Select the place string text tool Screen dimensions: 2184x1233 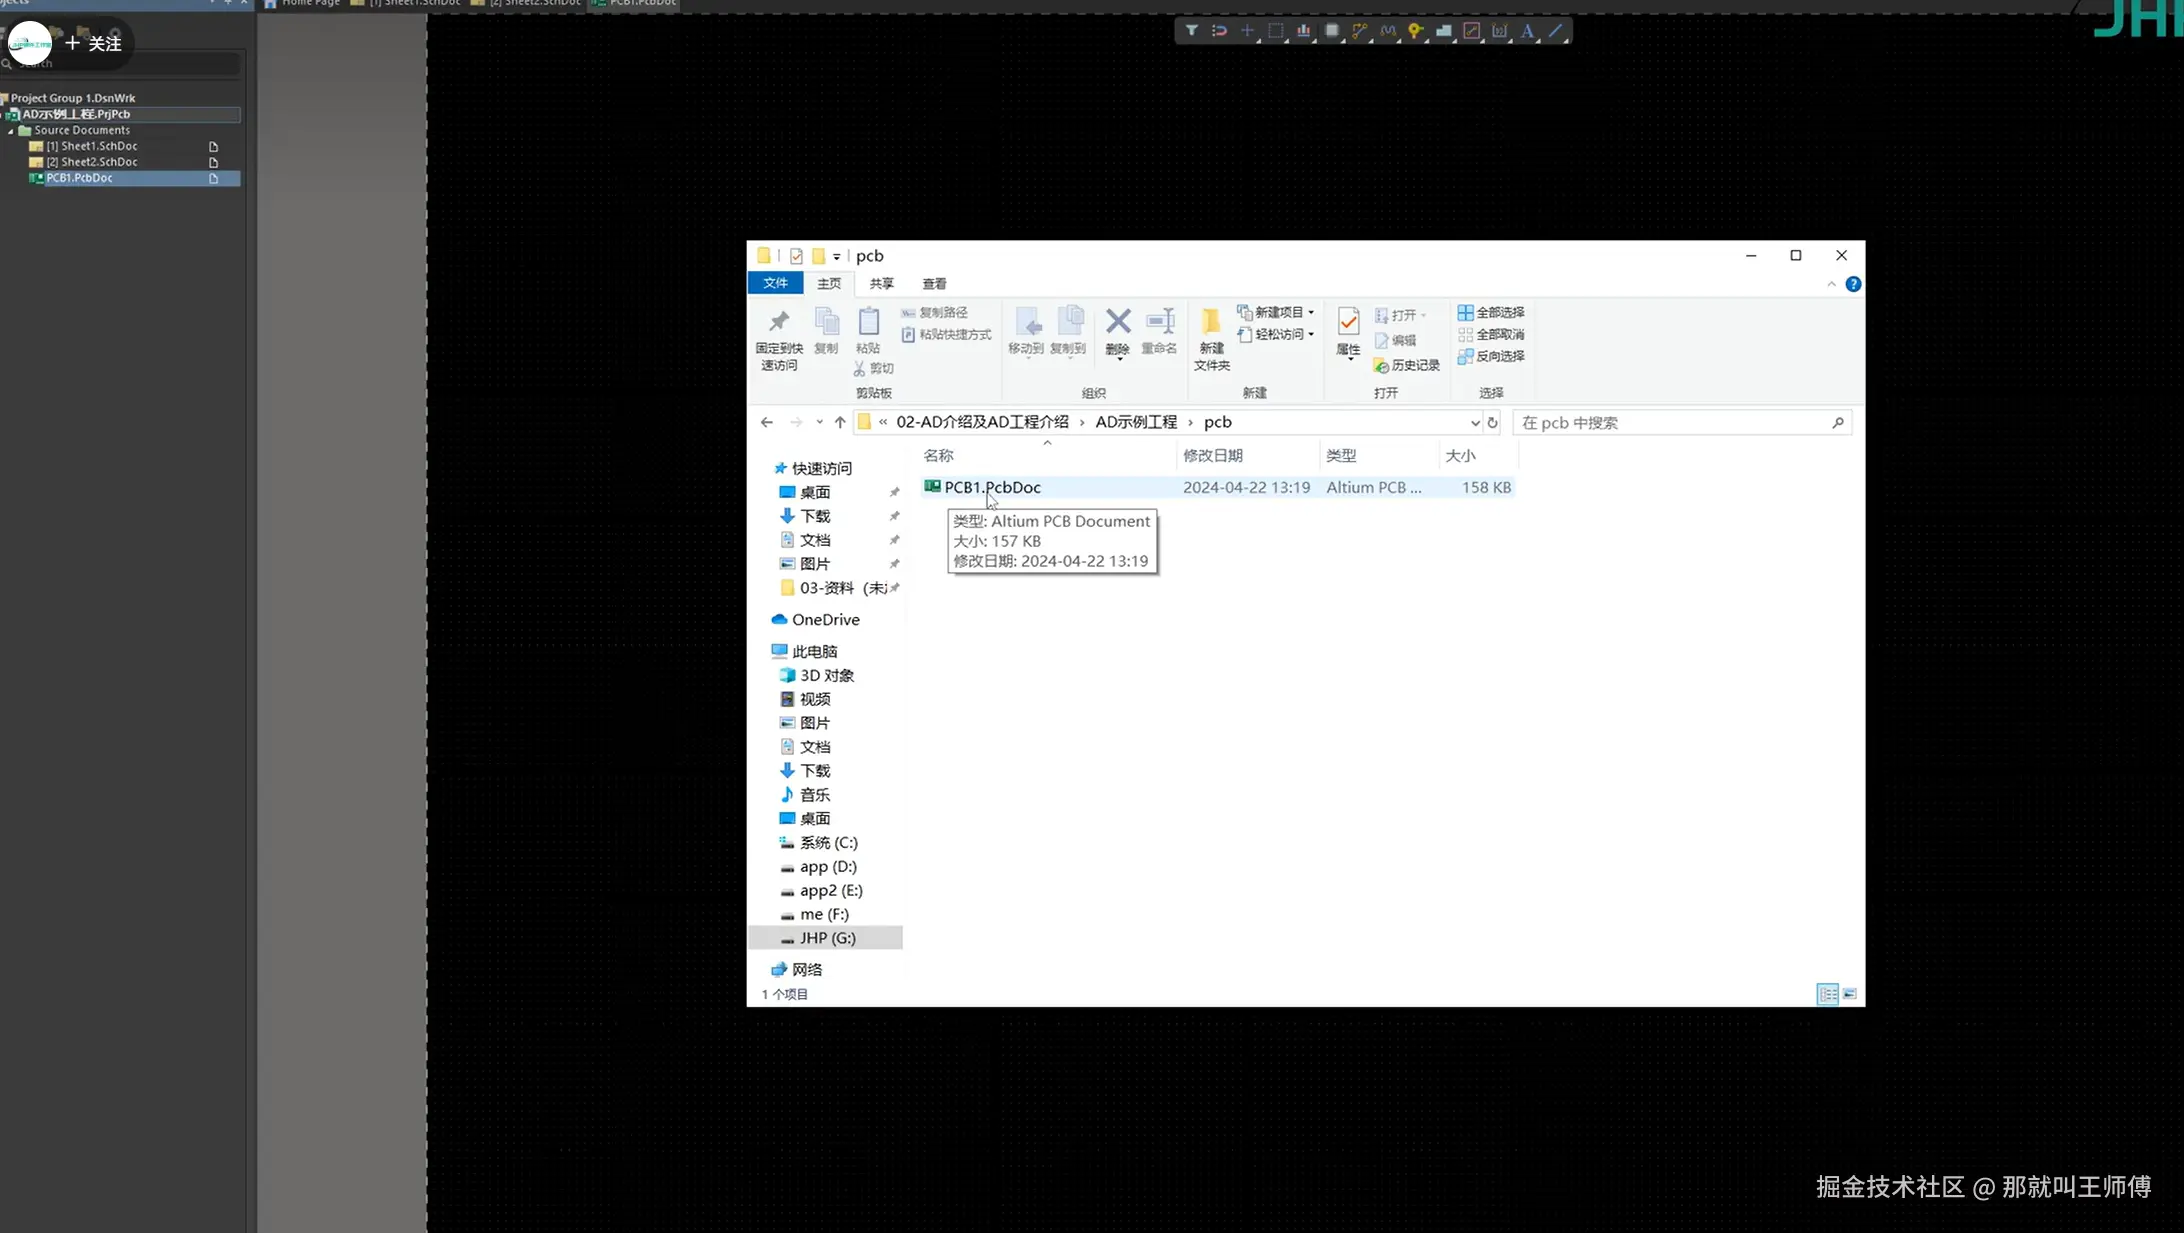1528,31
